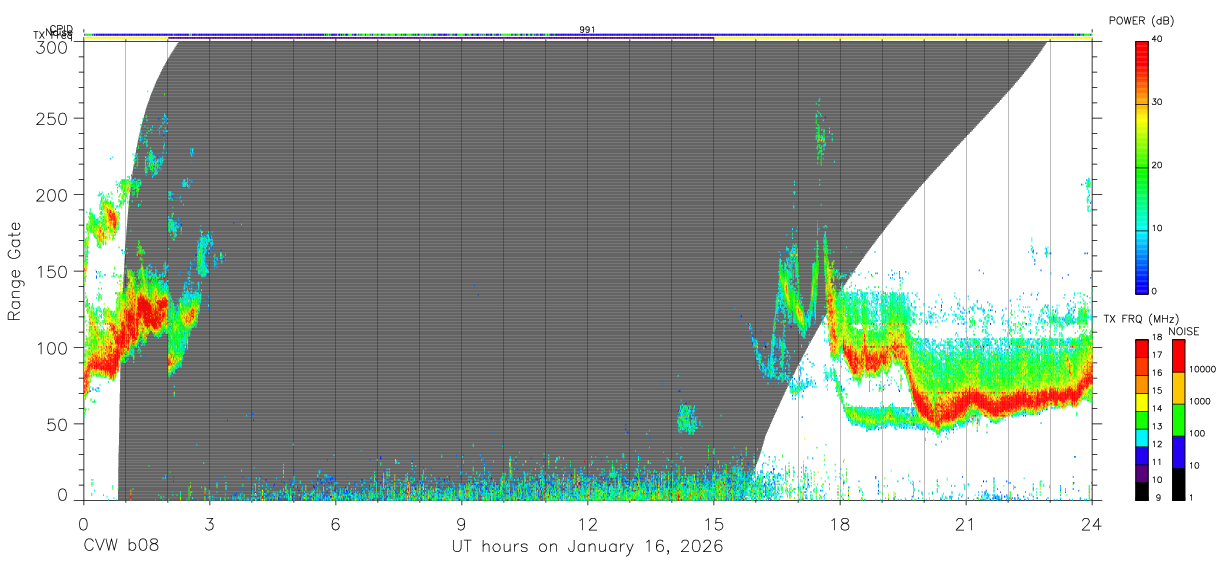Click the 9 tick on UT hours axis
The width and height of the screenshot is (1228, 567).
pos(461,523)
